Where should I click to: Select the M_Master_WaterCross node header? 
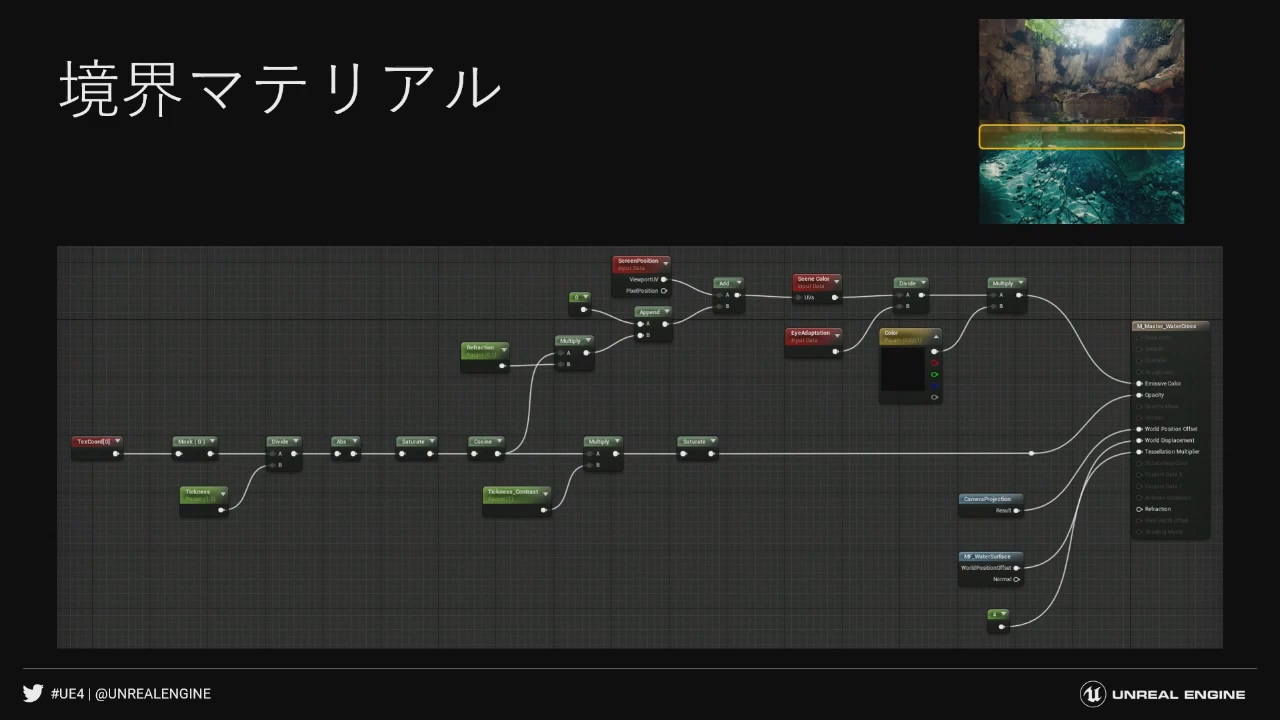coord(1170,326)
